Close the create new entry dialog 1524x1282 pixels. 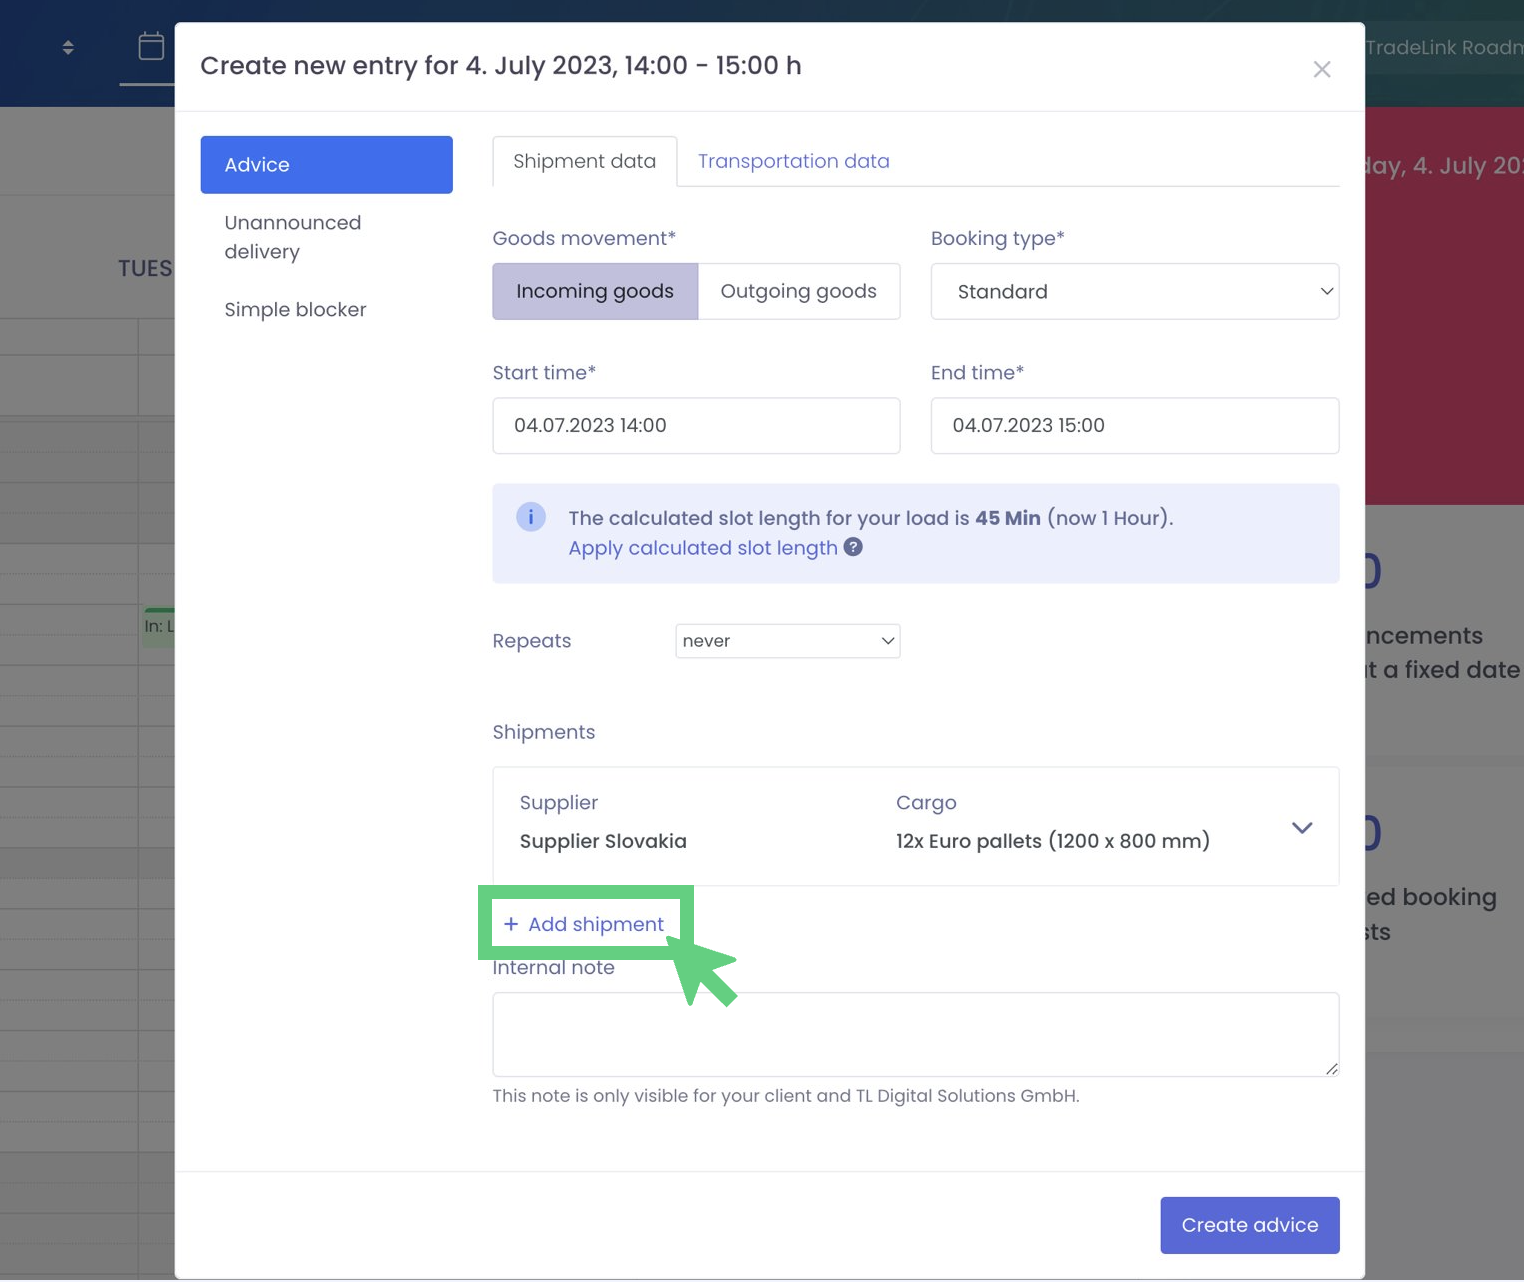[1321, 69]
